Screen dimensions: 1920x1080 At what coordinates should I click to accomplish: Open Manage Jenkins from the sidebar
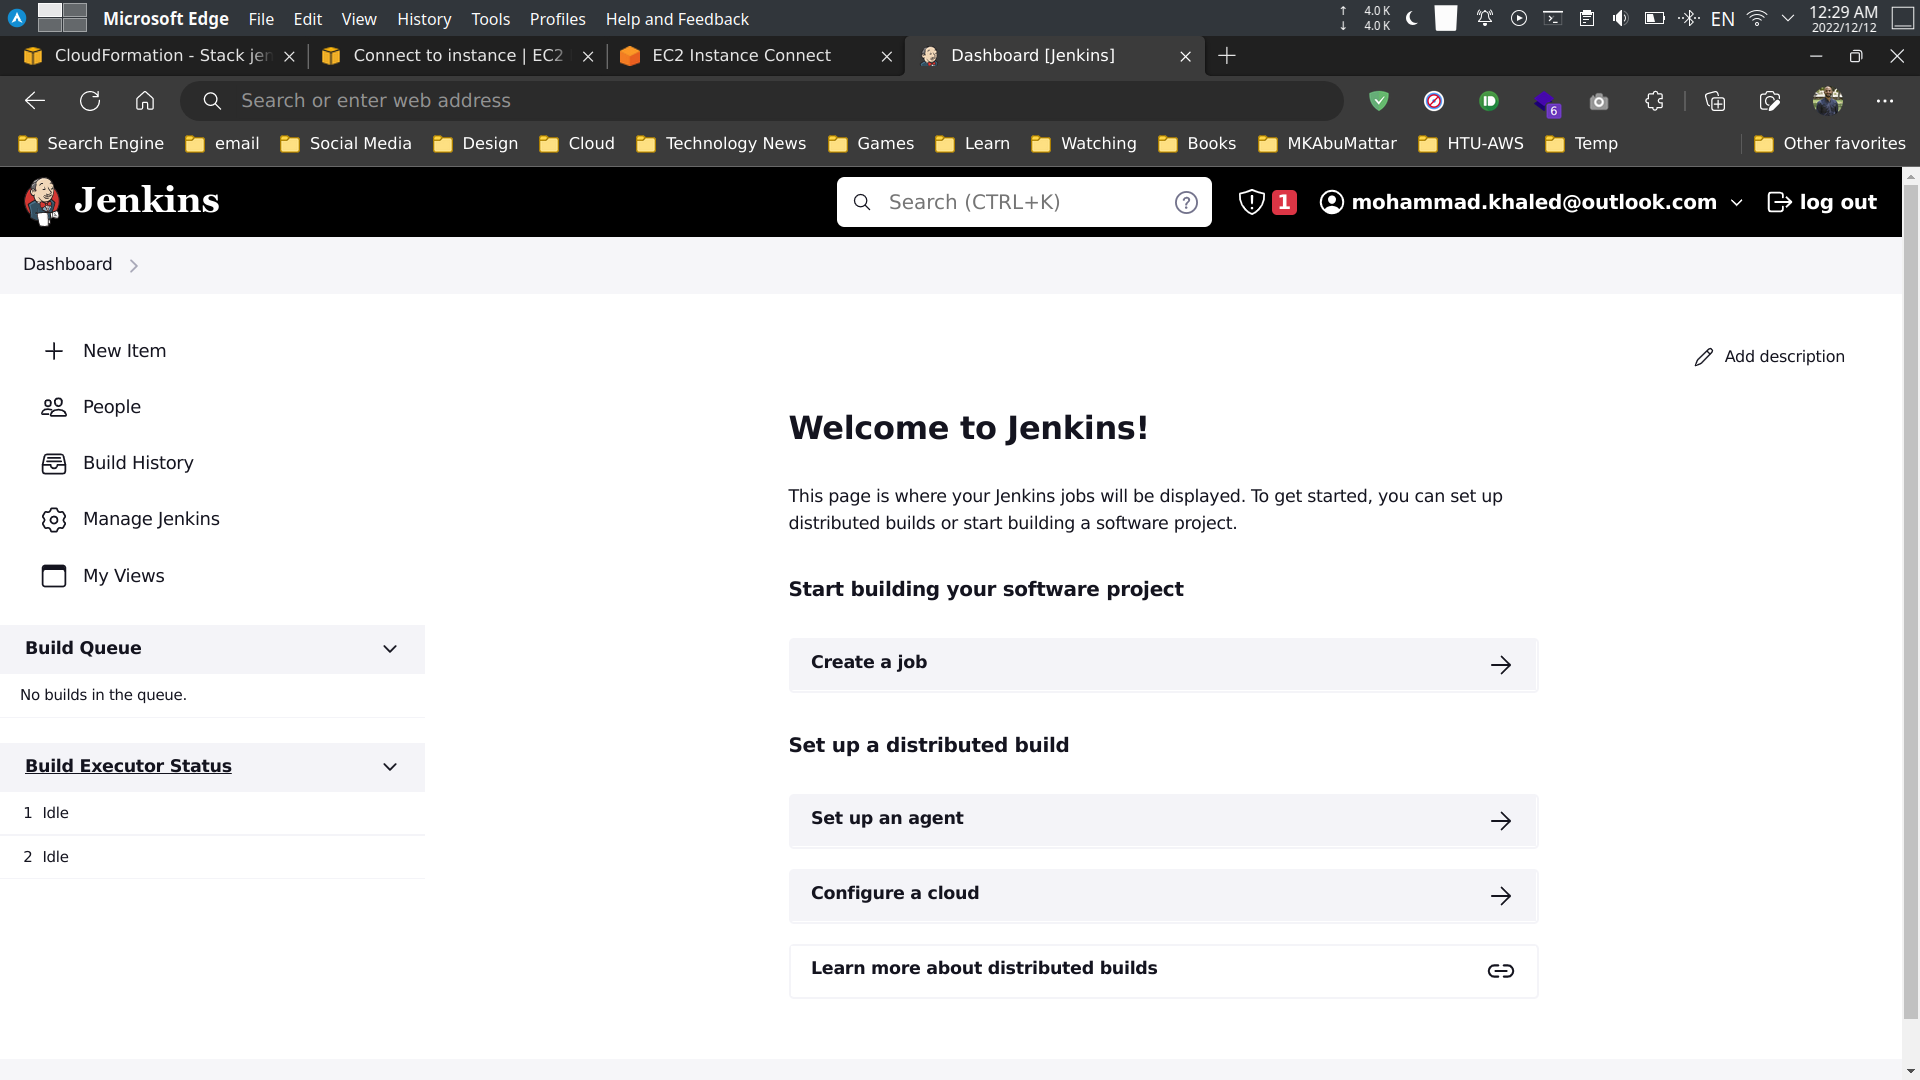pos(151,519)
